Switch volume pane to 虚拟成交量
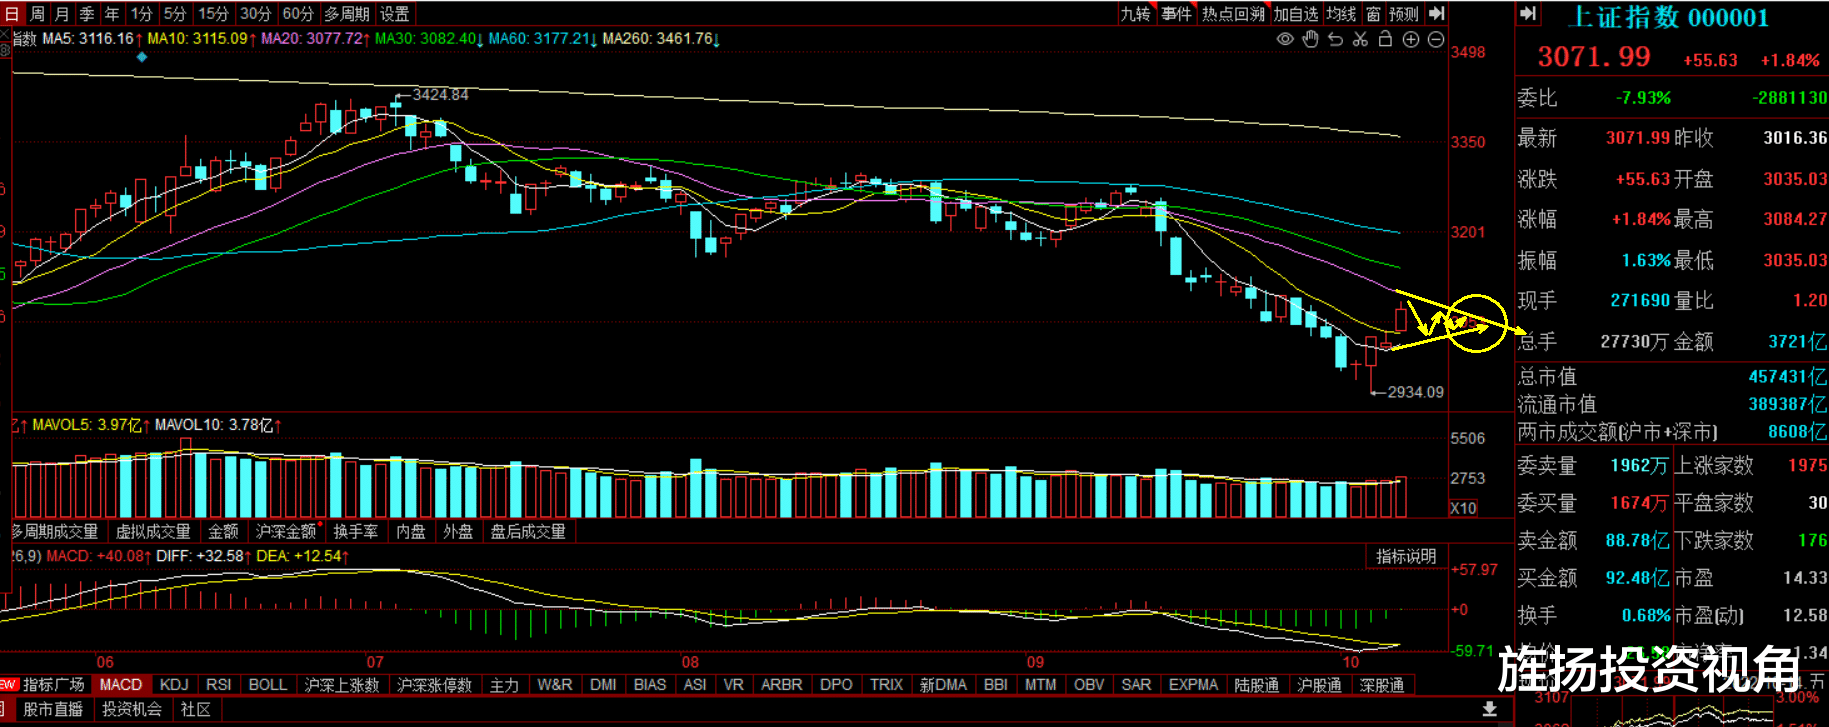 pos(153,531)
